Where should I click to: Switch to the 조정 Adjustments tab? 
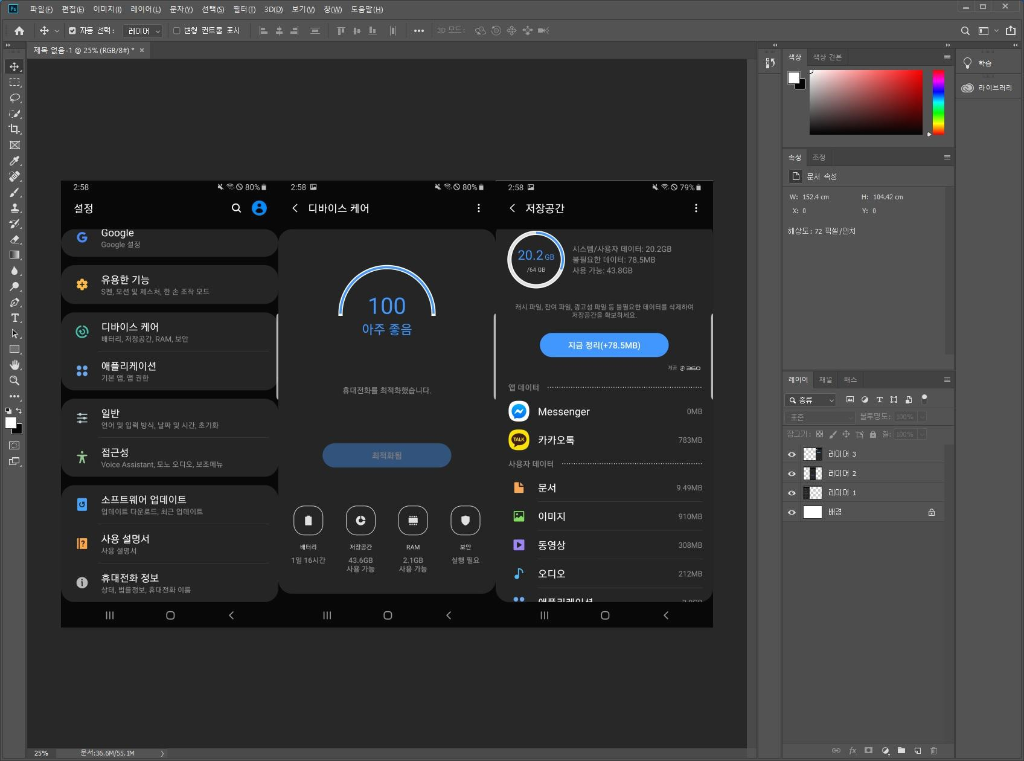point(818,157)
